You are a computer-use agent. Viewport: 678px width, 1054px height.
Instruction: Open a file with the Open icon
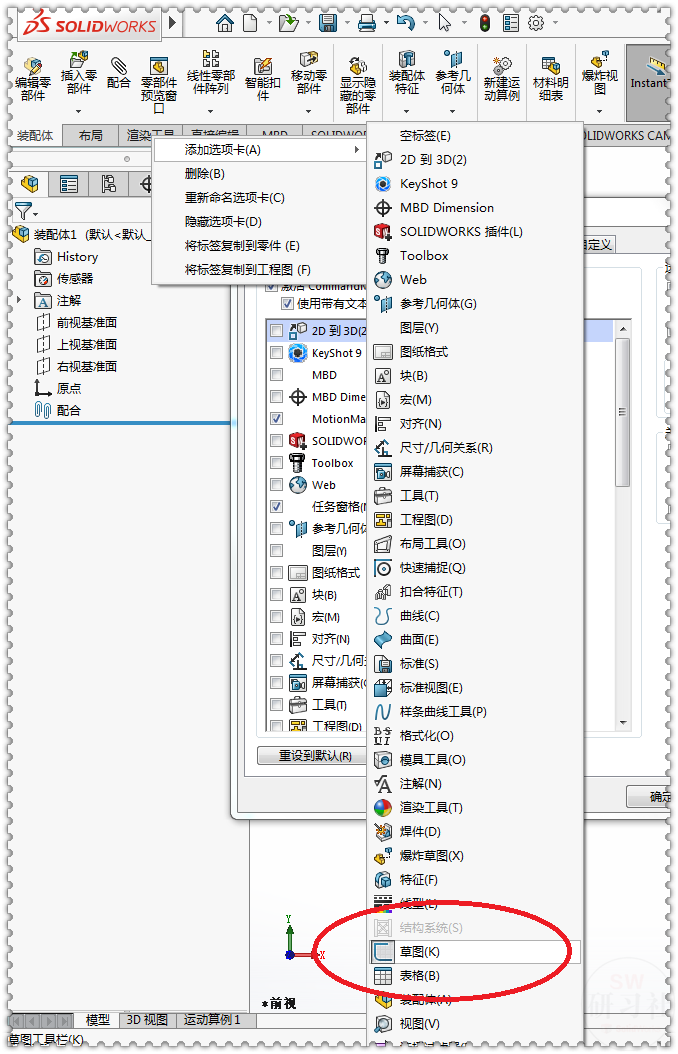(288, 24)
